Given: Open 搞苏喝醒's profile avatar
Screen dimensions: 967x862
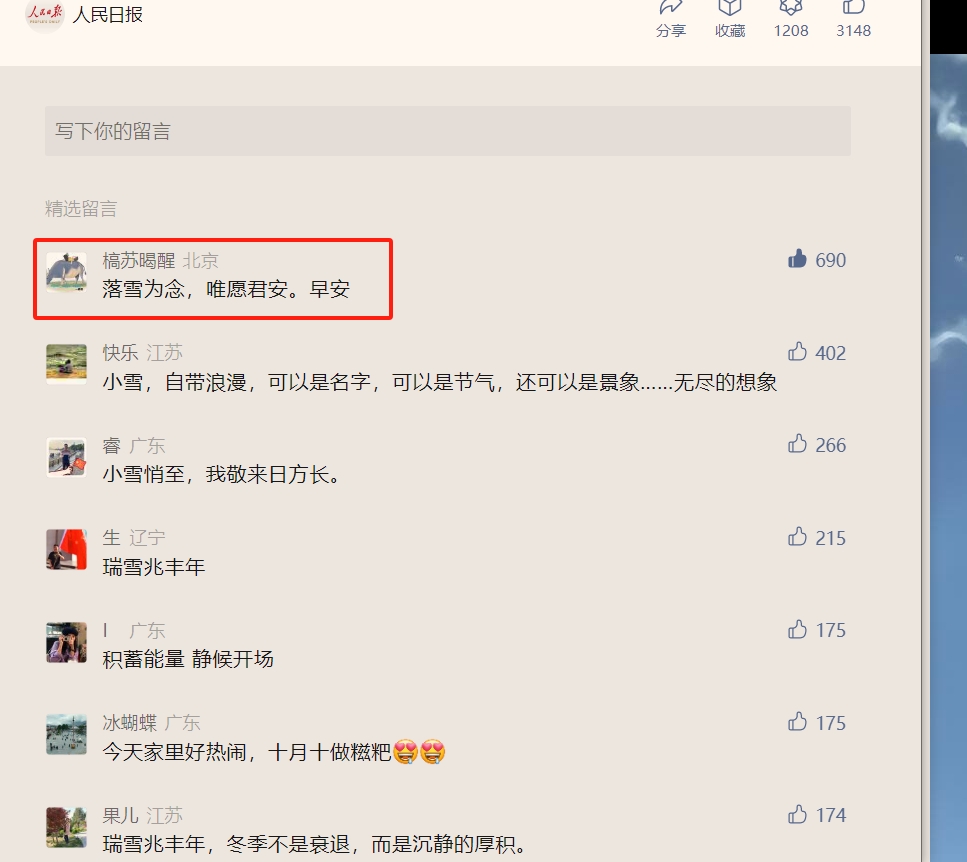Looking at the screenshot, I should [x=67, y=272].
